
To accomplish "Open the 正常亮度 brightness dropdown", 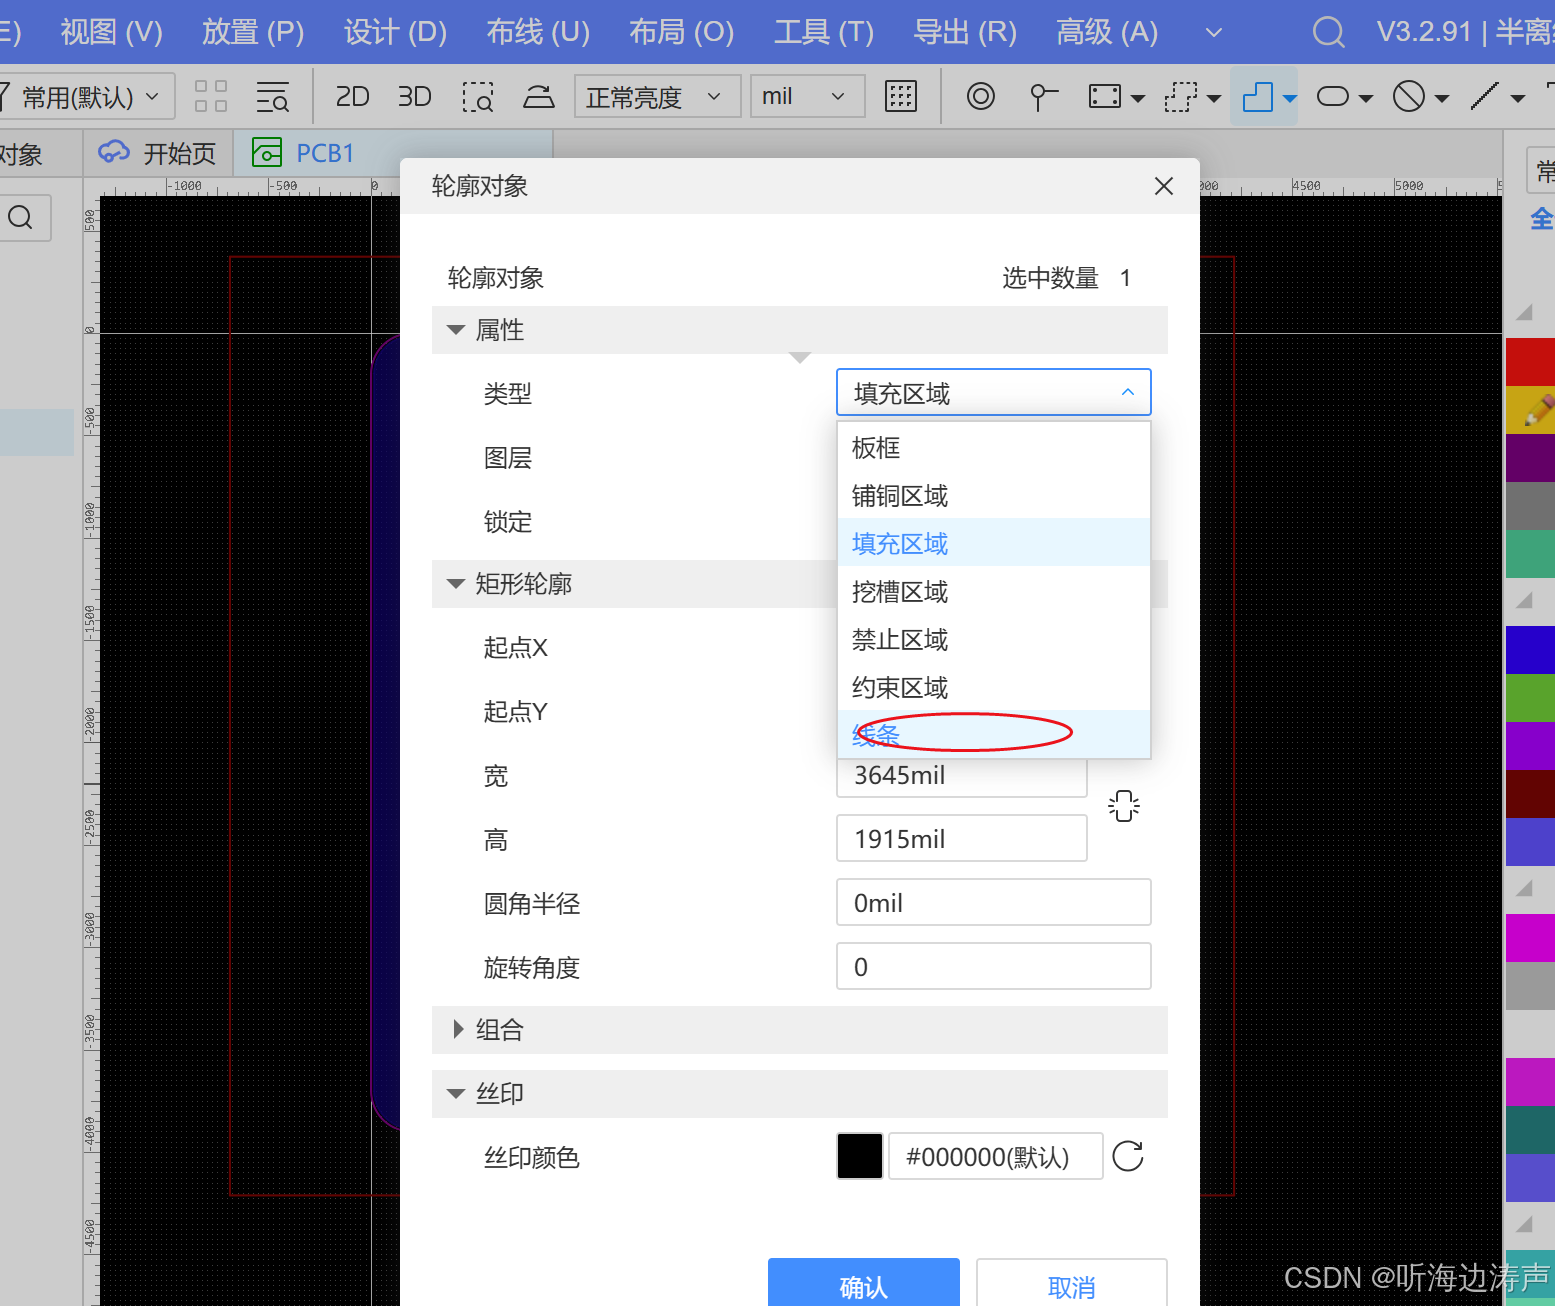I will pyautogui.click(x=657, y=97).
